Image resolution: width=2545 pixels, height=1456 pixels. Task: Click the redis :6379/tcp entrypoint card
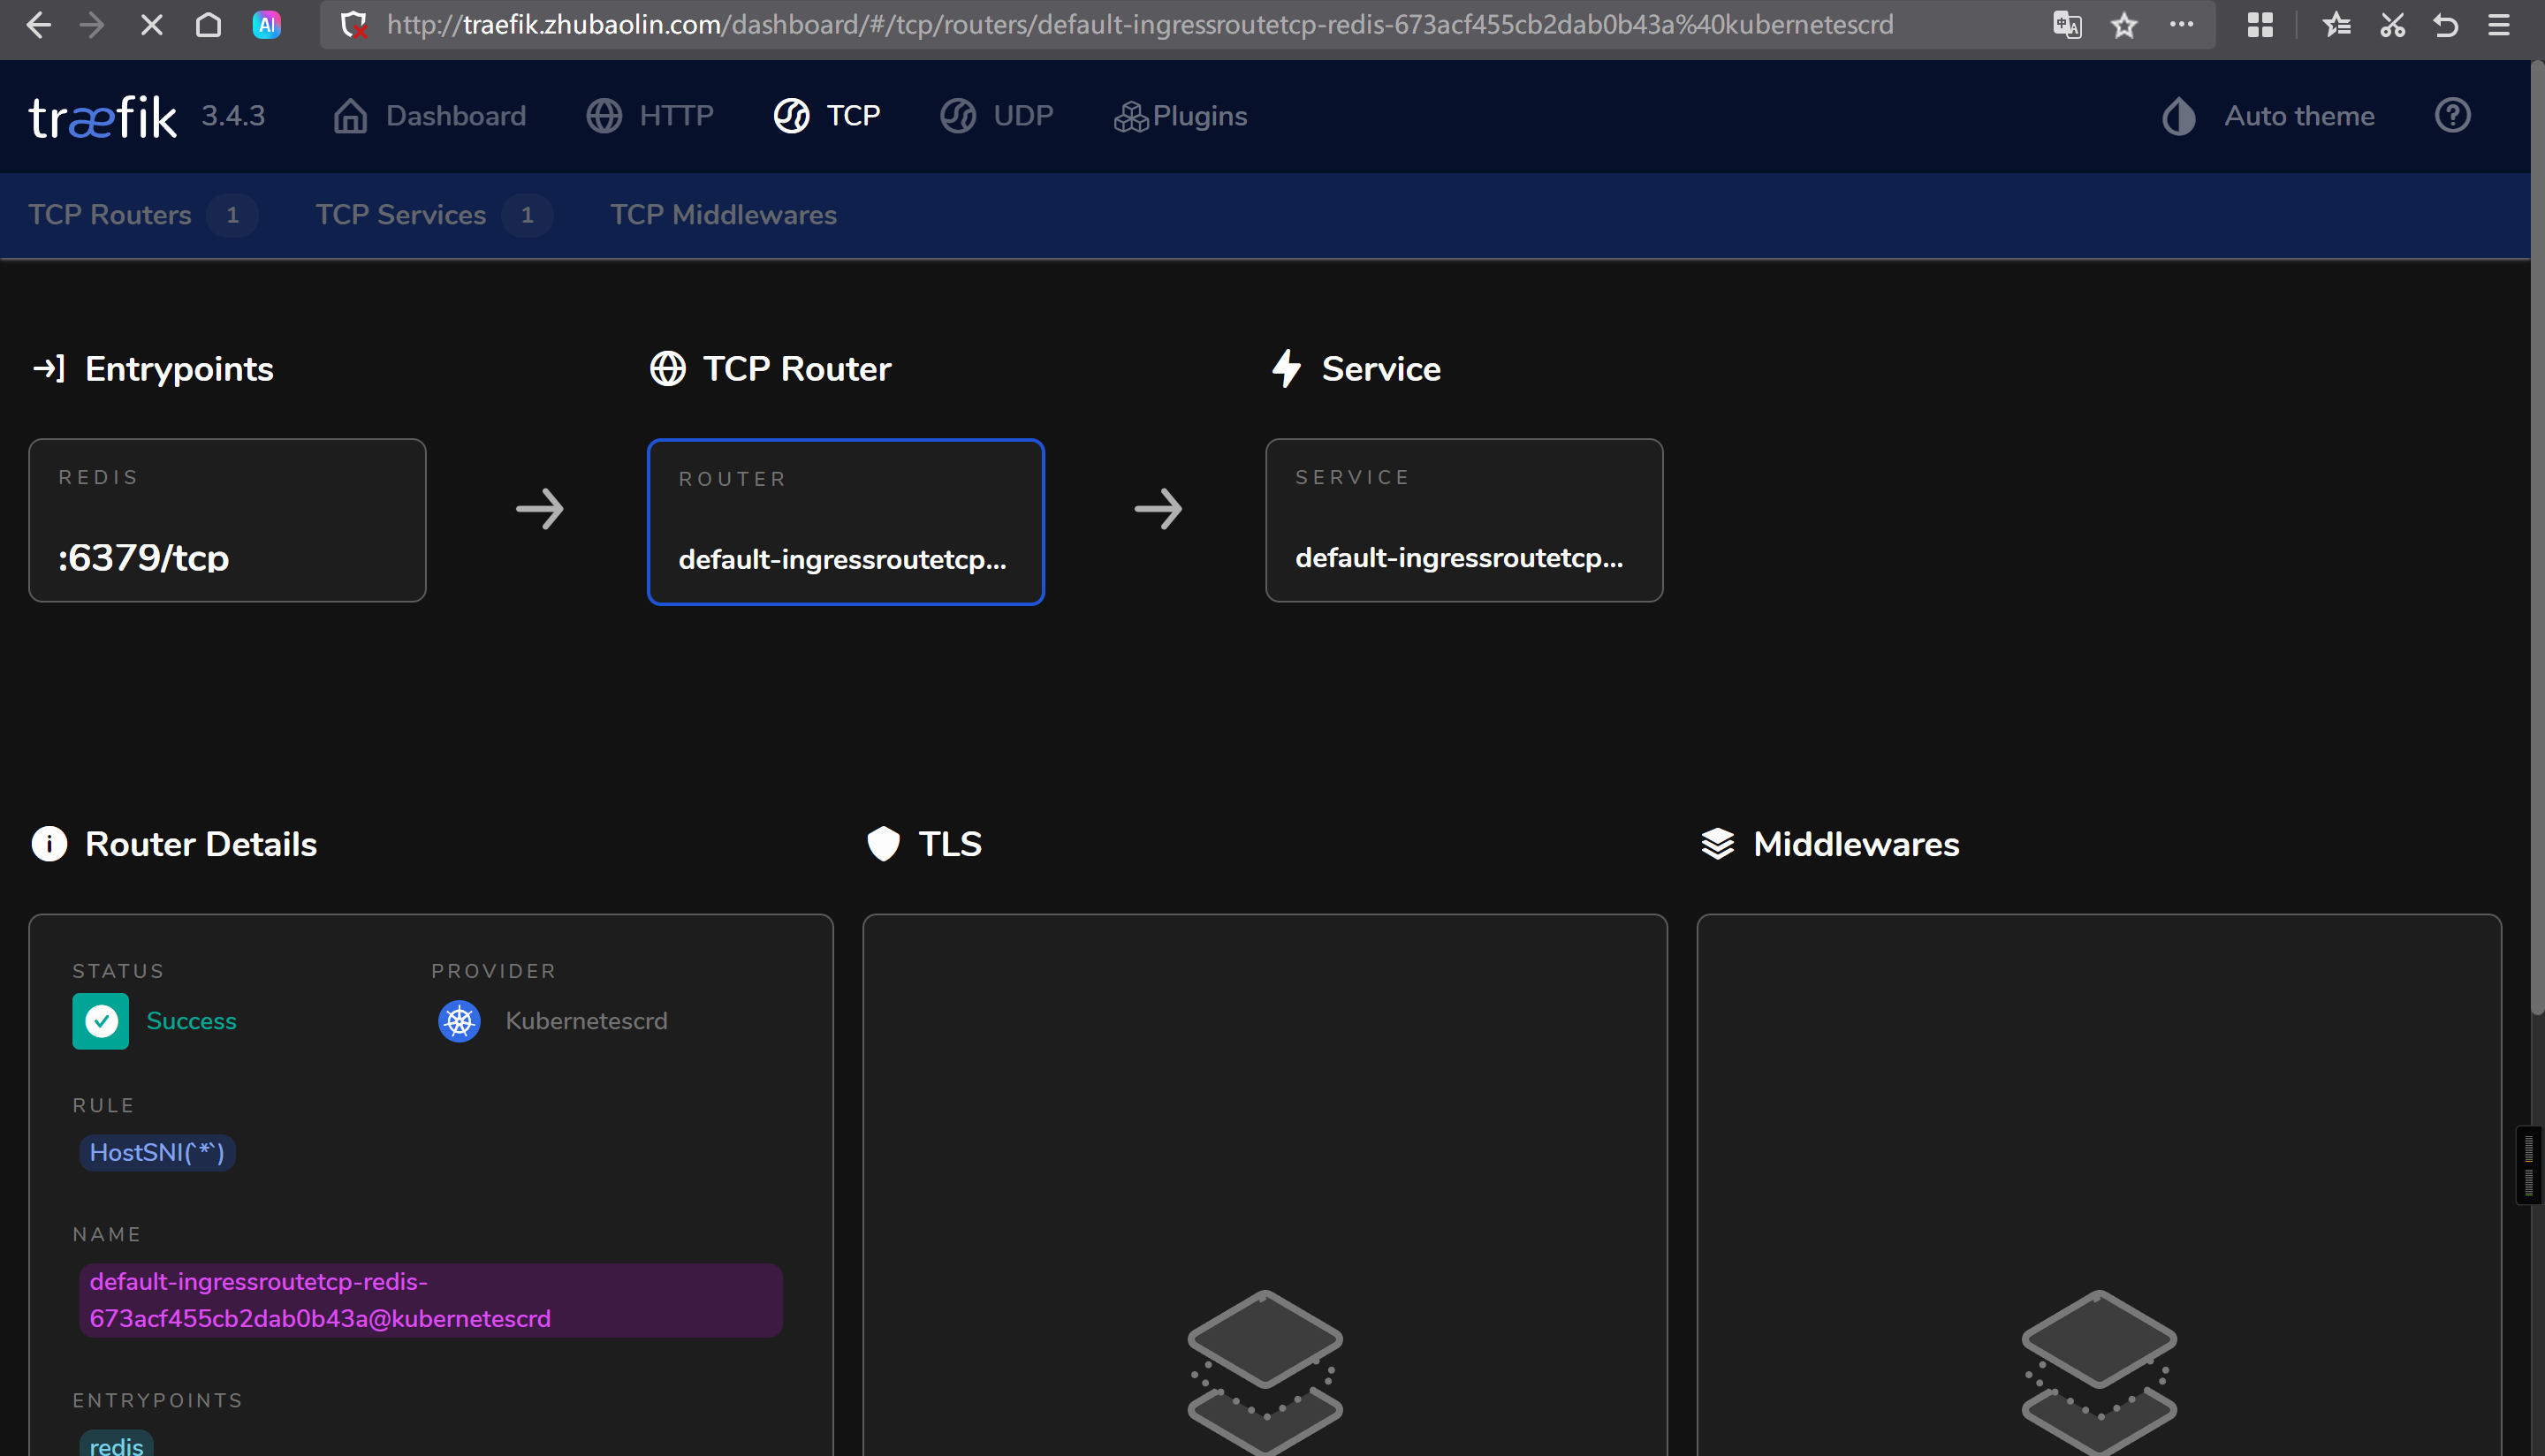coord(227,520)
